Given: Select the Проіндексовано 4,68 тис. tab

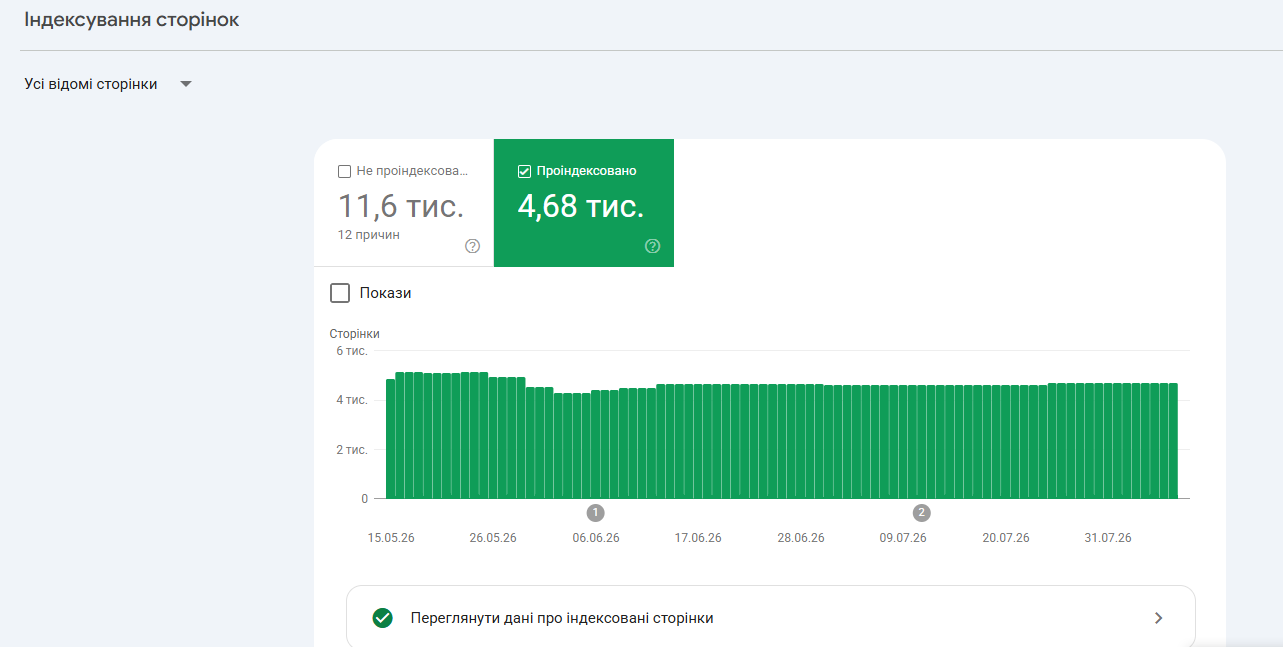Looking at the screenshot, I should click(x=584, y=203).
